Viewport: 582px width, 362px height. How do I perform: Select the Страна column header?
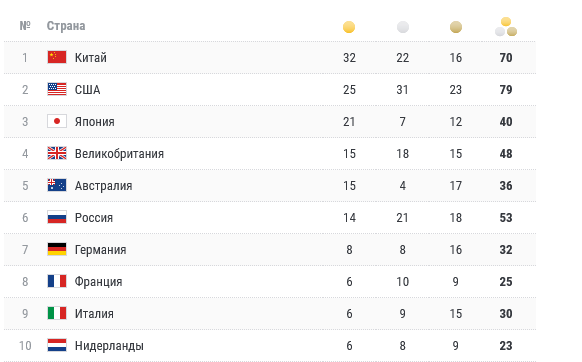(66, 26)
